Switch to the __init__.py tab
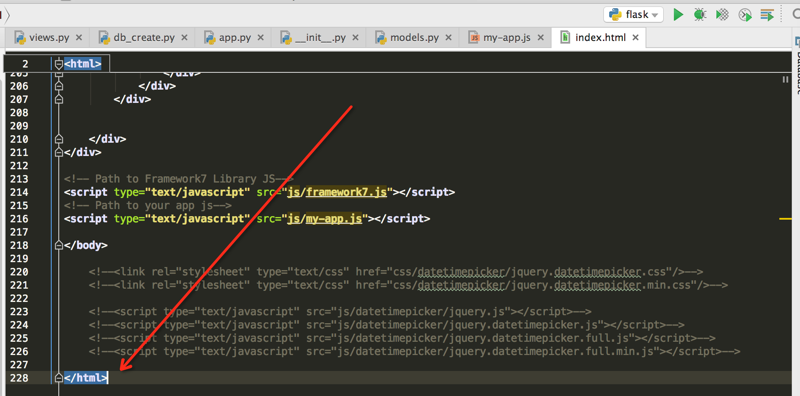 (320, 38)
